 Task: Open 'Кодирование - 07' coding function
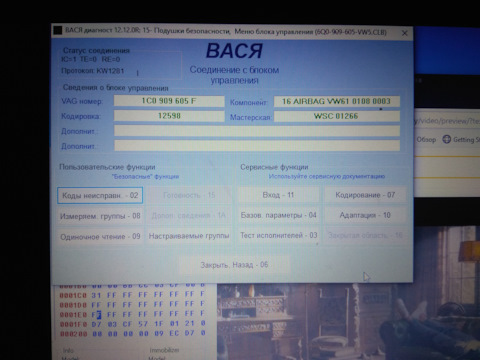coord(365,195)
